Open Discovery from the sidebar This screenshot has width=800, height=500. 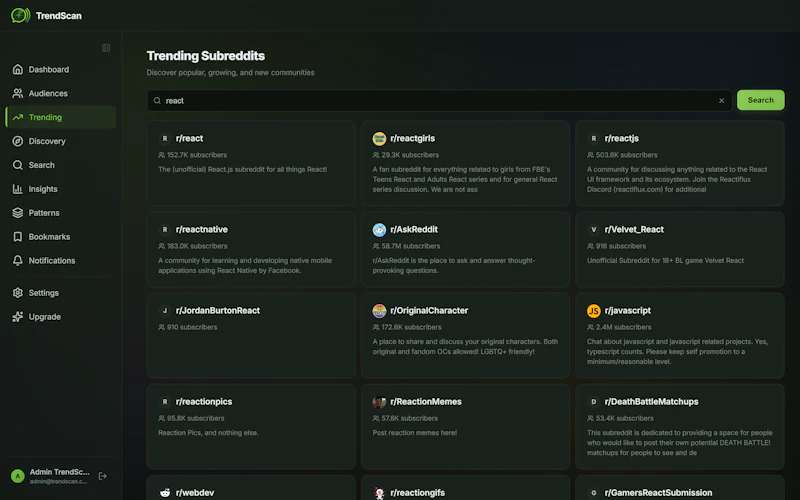tap(60, 141)
